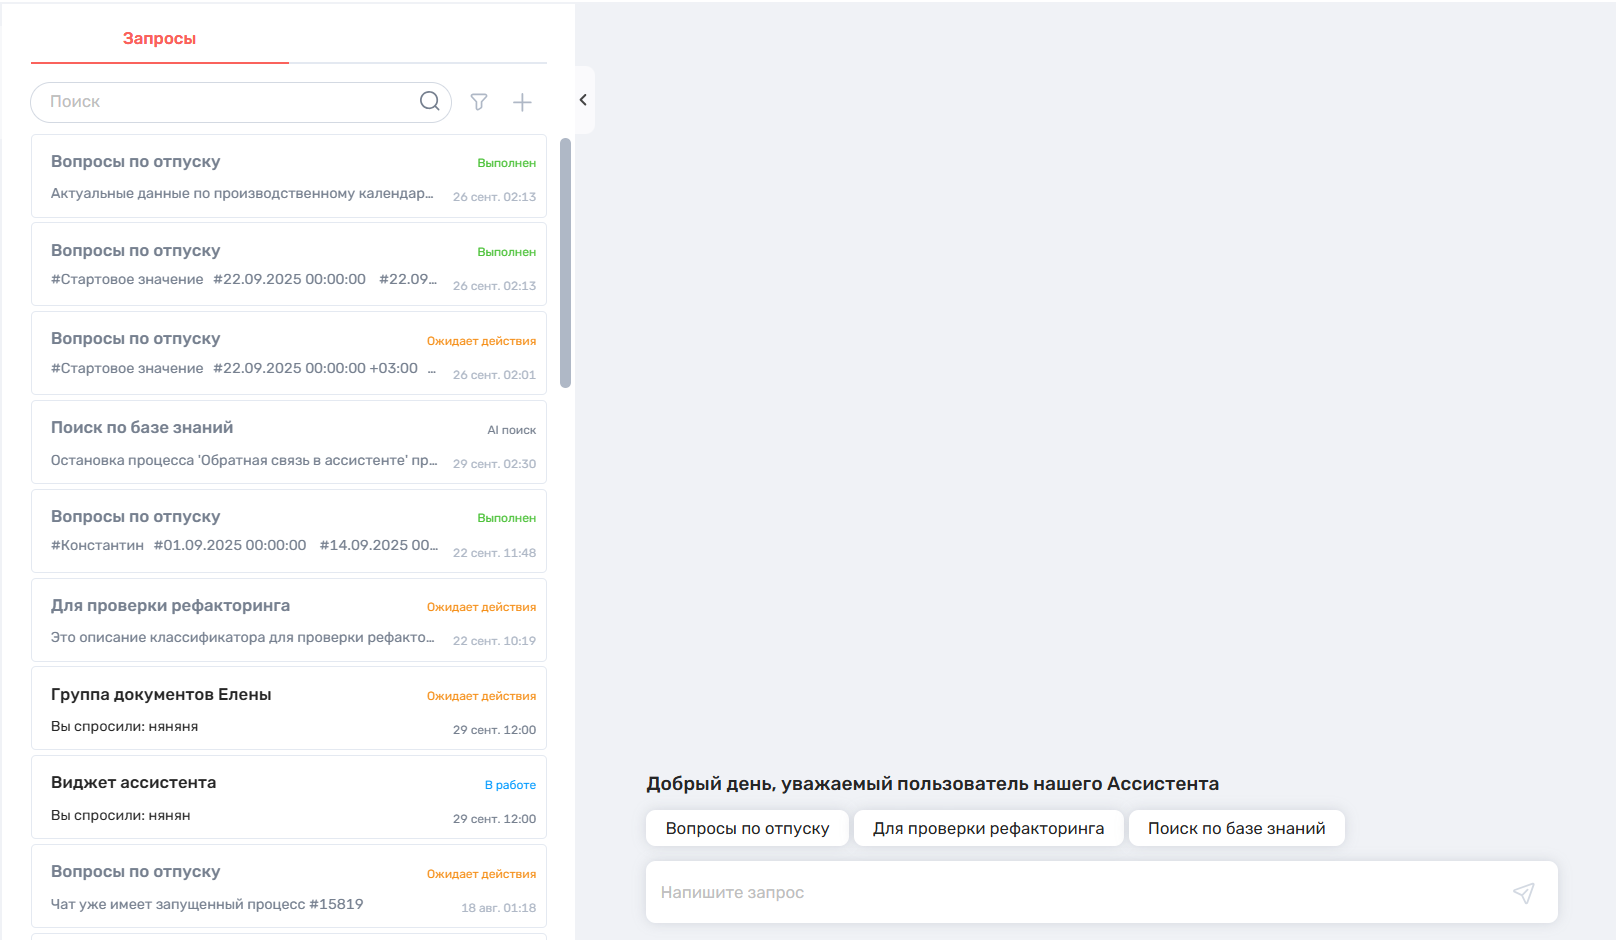Open the filter funnel icon
The image size is (1616, 940).
point(479,102)
